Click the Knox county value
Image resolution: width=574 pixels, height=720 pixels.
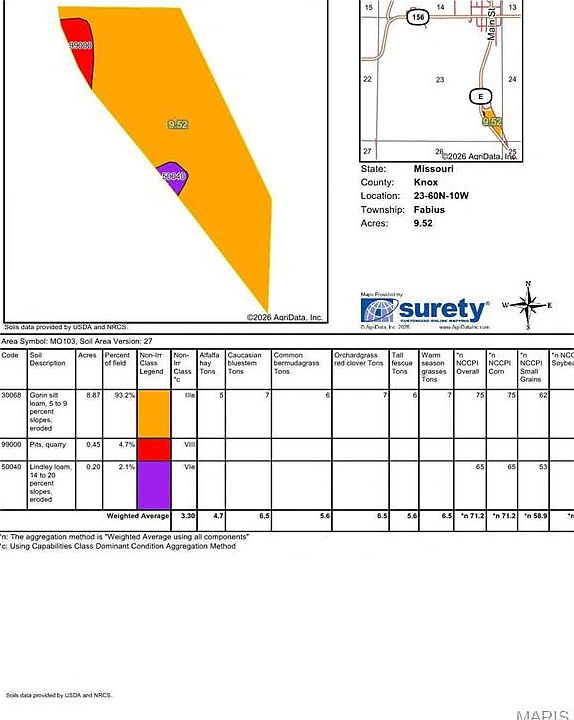click(426, 182)
